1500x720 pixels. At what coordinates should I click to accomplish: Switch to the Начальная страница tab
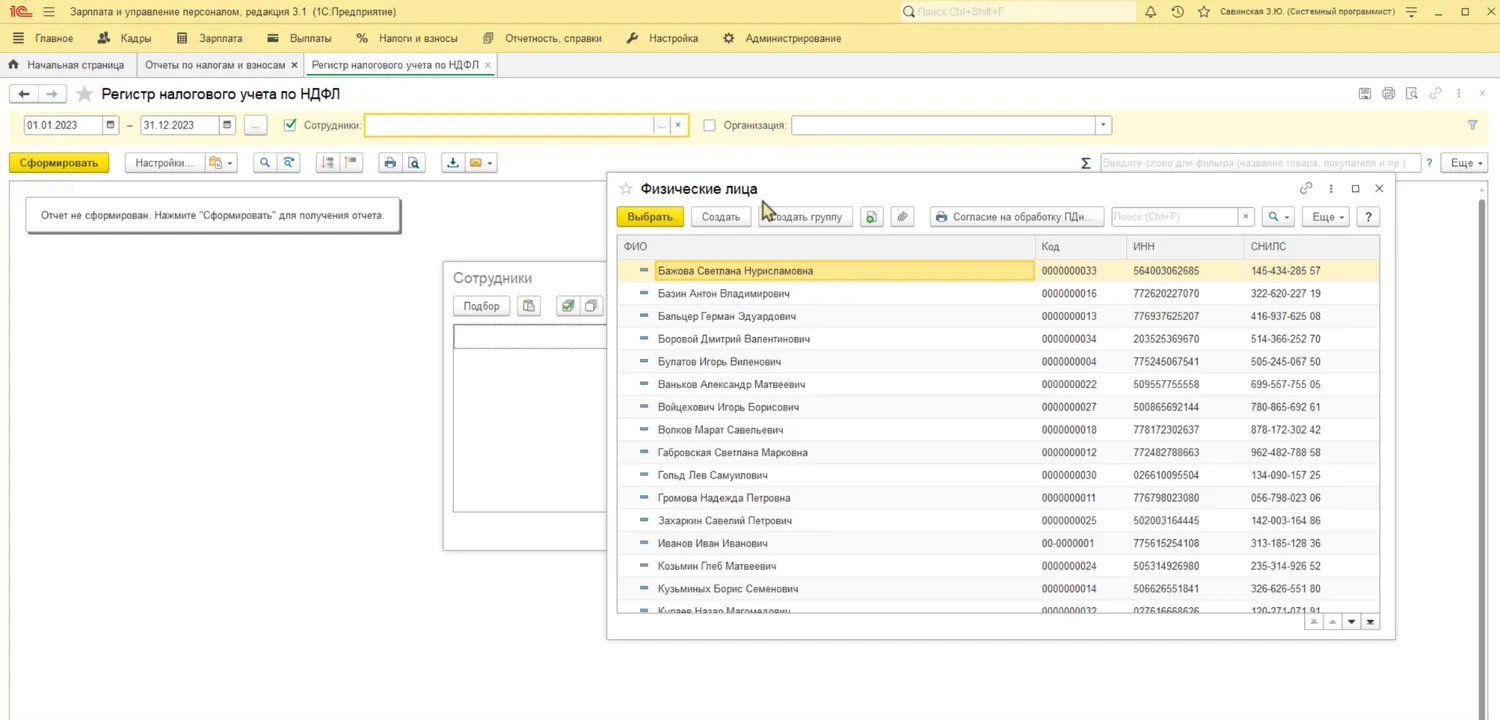(67, 65)
